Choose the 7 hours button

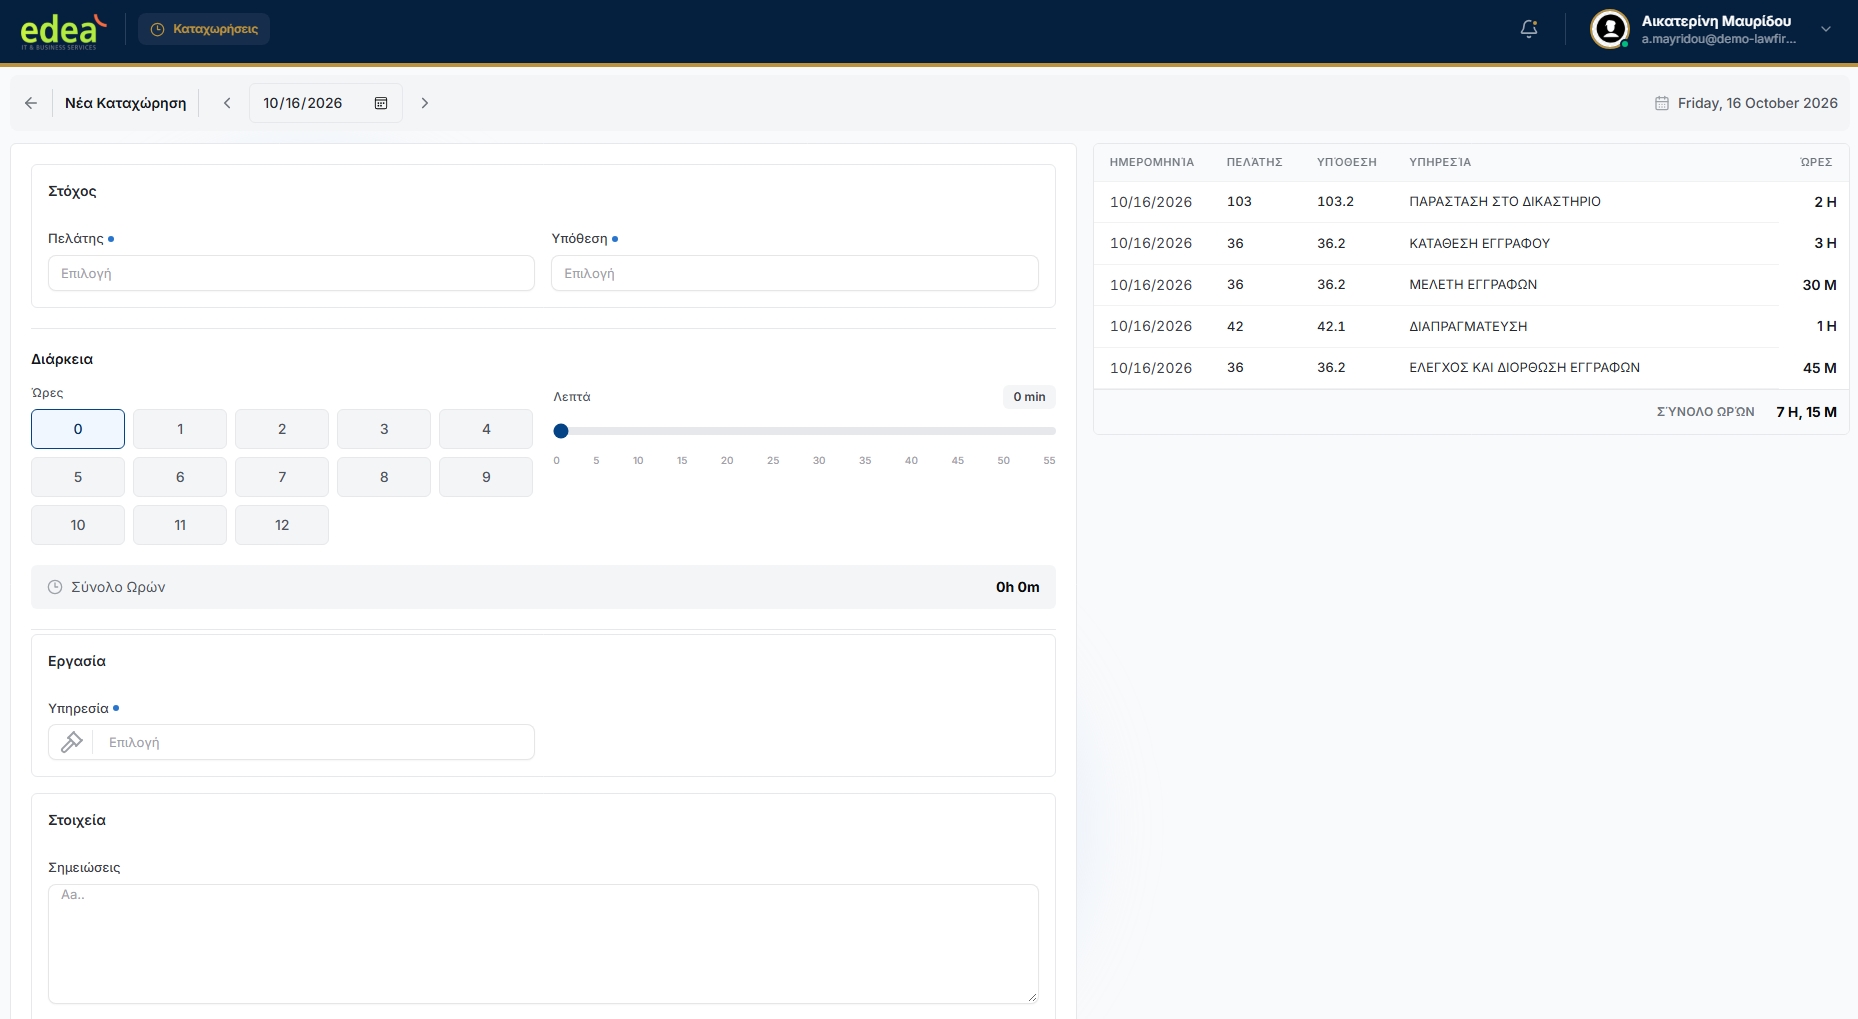[x=282, y=477]
